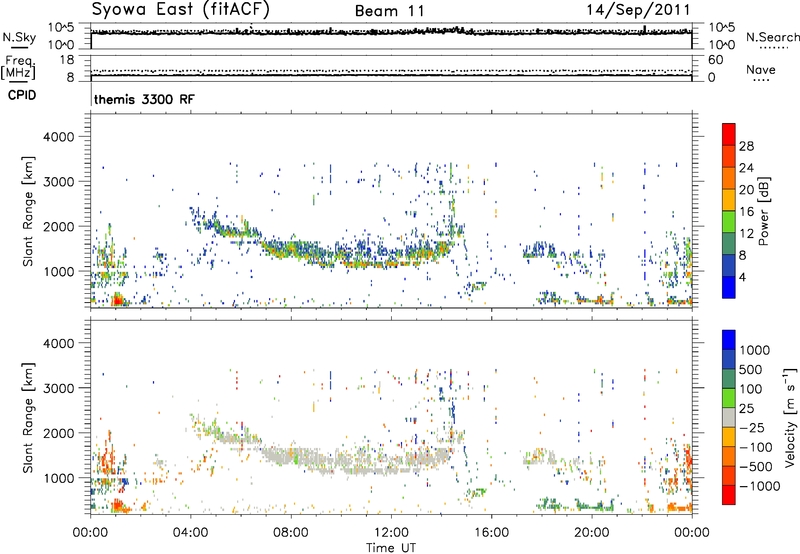Click the dark blue top of Velocity colorbar

(729, 340)
